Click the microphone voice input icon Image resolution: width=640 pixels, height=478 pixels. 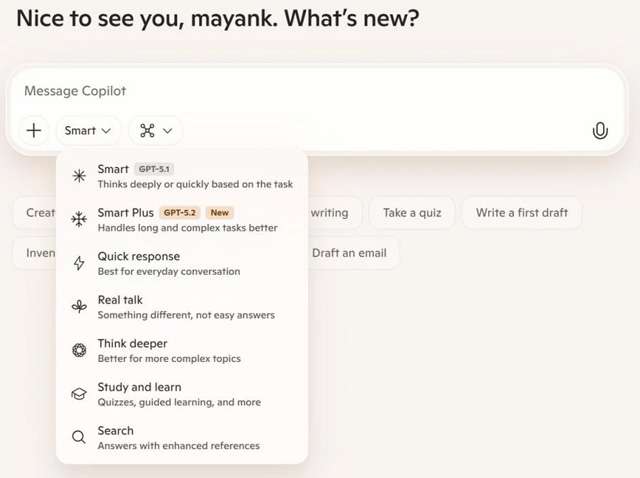(600, 130)
